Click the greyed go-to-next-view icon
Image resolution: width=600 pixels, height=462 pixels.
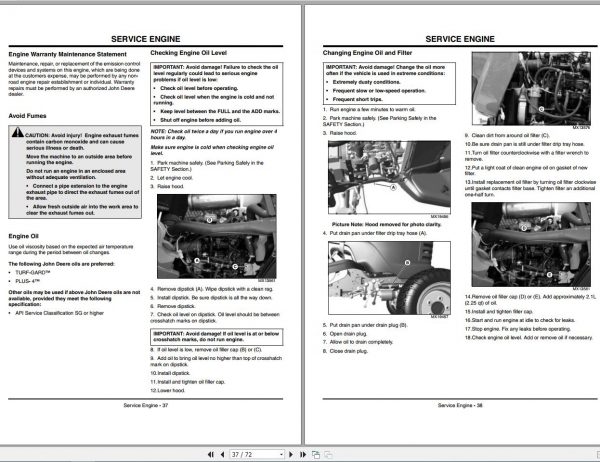click(x=328, y=454)
